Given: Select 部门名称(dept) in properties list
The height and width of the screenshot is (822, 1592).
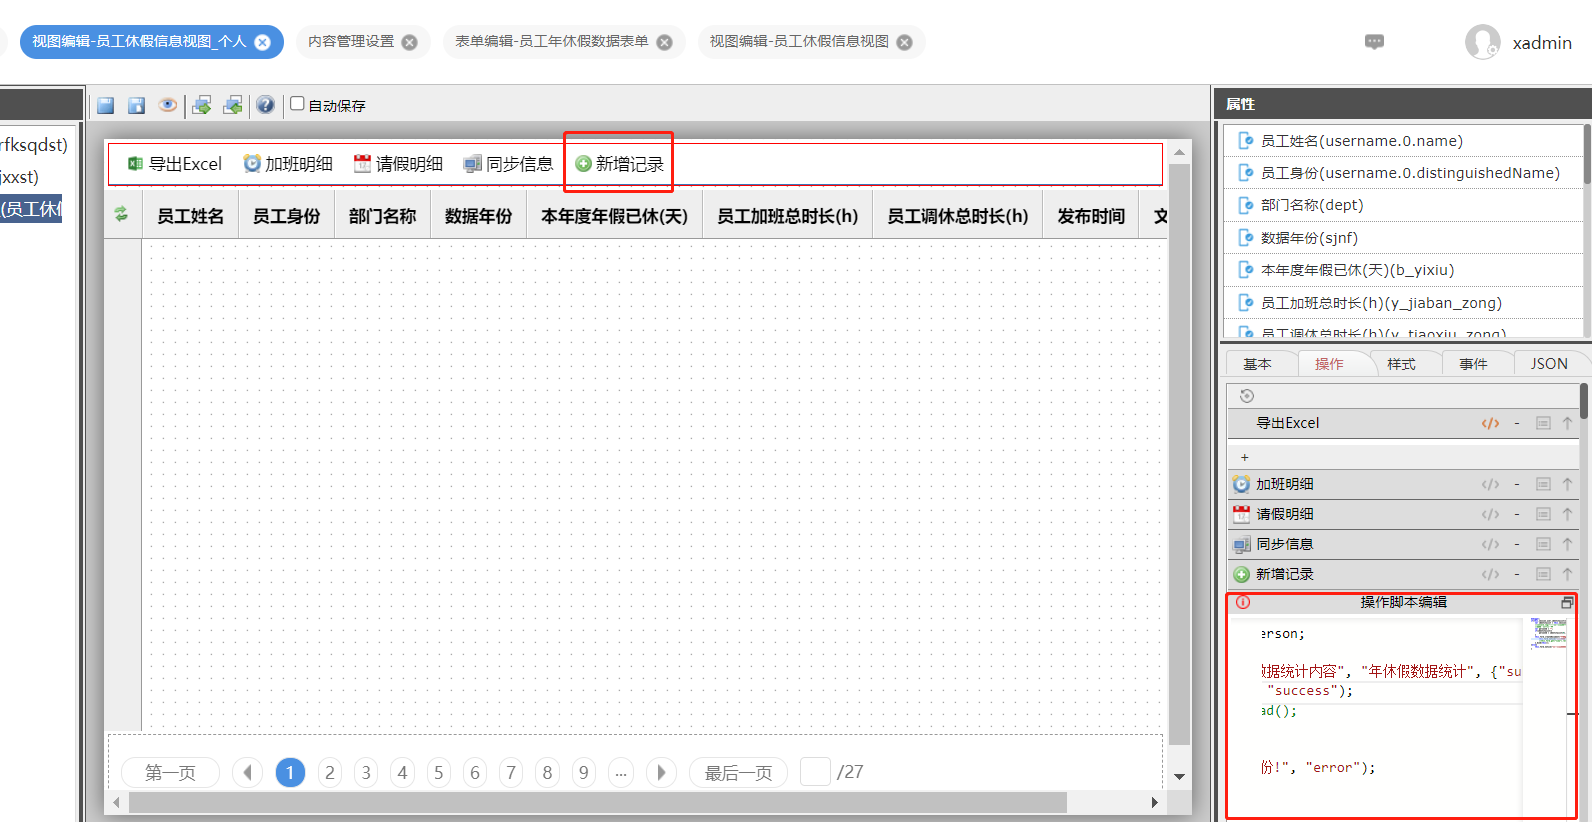Looking at the screenshot, I should tap(1404, 205).
